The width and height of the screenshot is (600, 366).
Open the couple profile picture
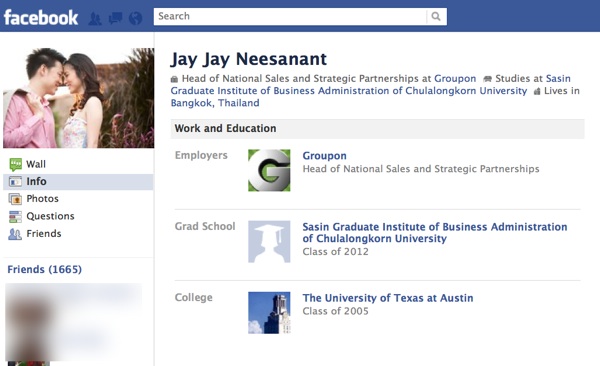pos(79,98)
